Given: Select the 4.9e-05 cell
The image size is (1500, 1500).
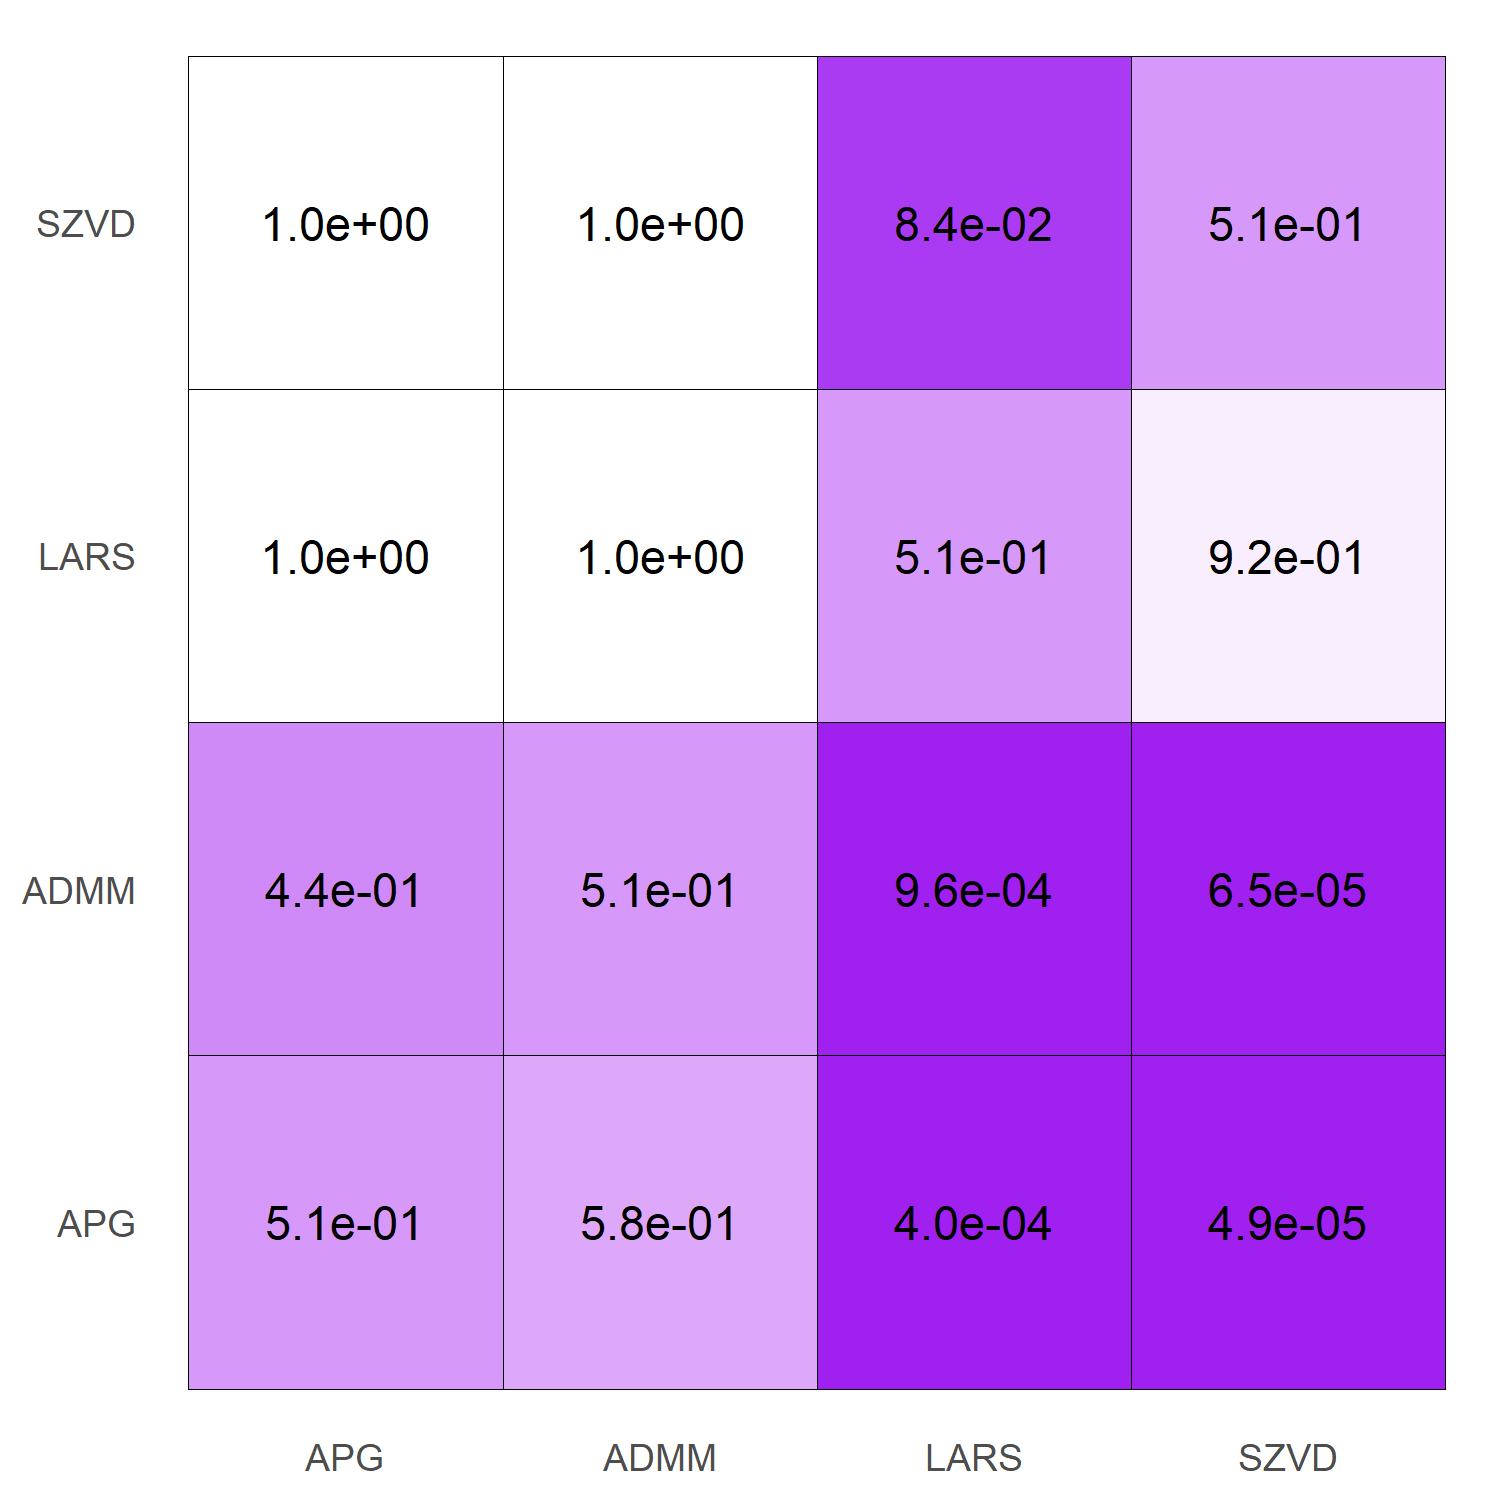Looking at the screenshot, I should coord(1288,1223).
